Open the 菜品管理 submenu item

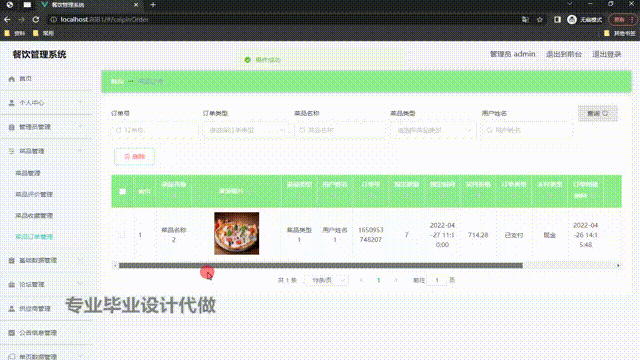(x=28, y=173)
